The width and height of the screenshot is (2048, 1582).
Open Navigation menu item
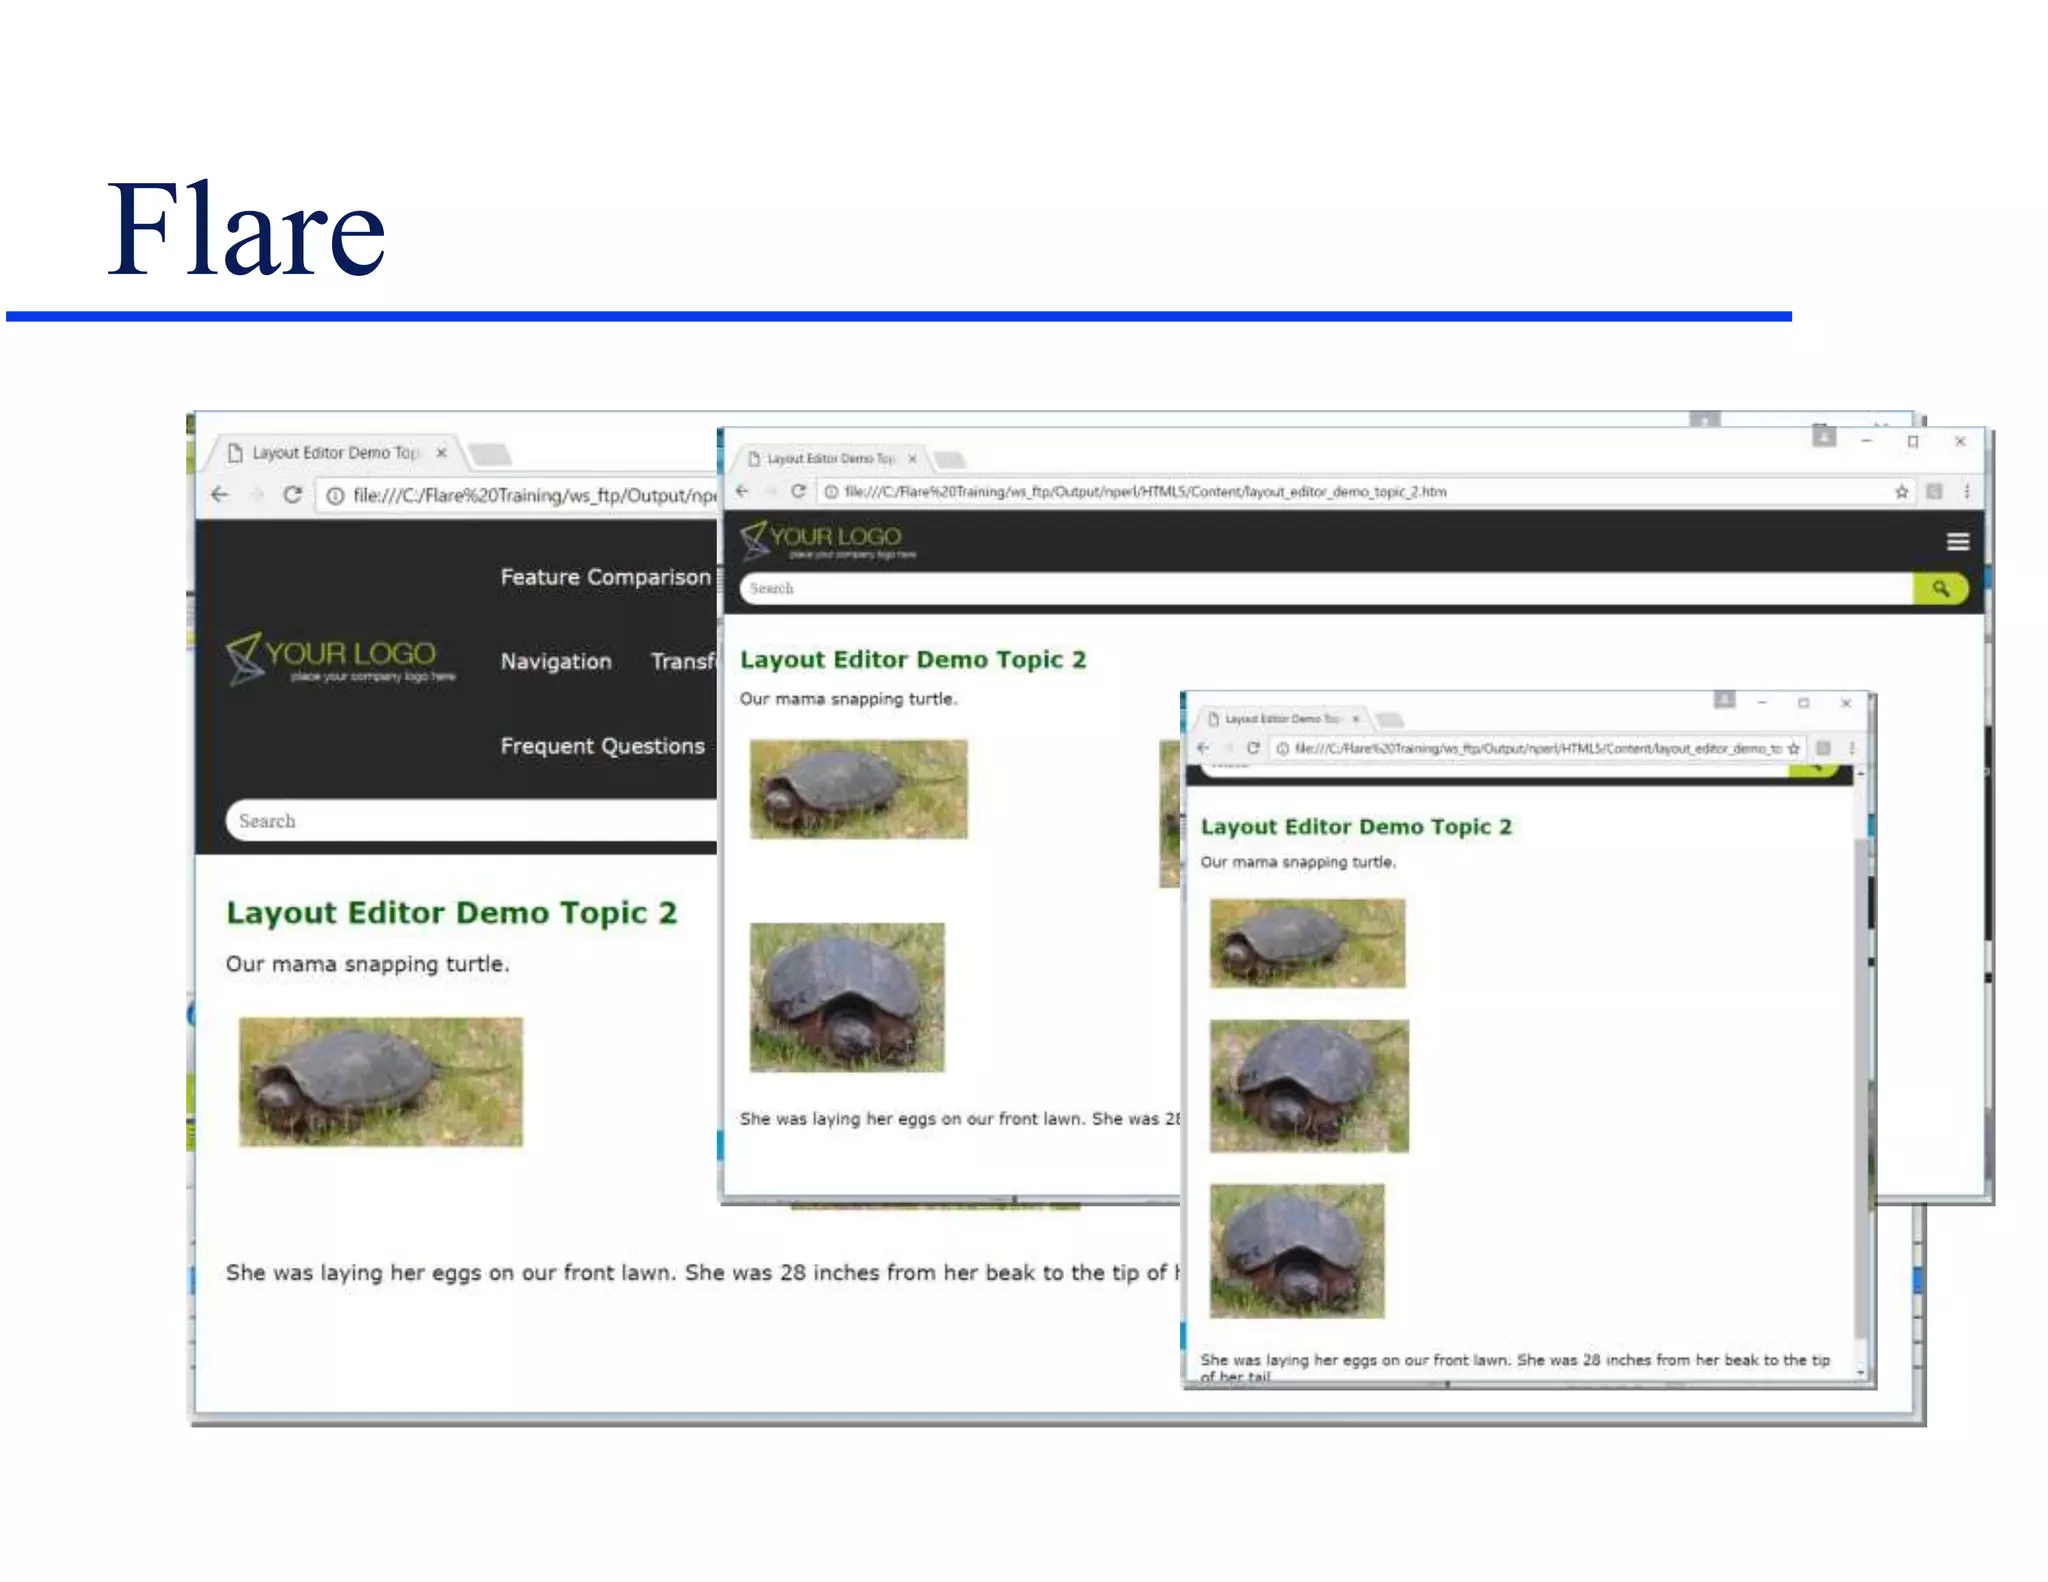click(x=556, y=661)
